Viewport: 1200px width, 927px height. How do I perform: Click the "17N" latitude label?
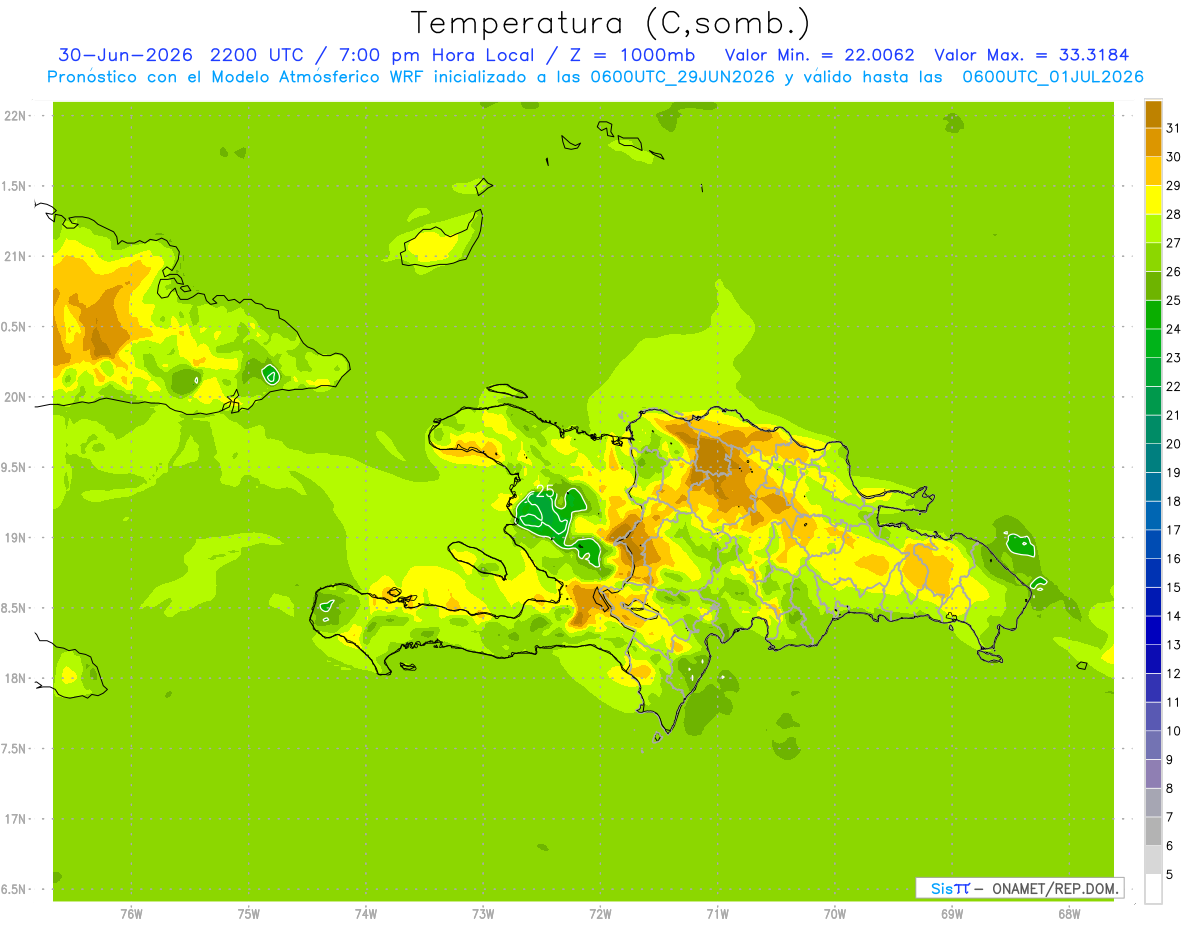click(x=14, y=819)
